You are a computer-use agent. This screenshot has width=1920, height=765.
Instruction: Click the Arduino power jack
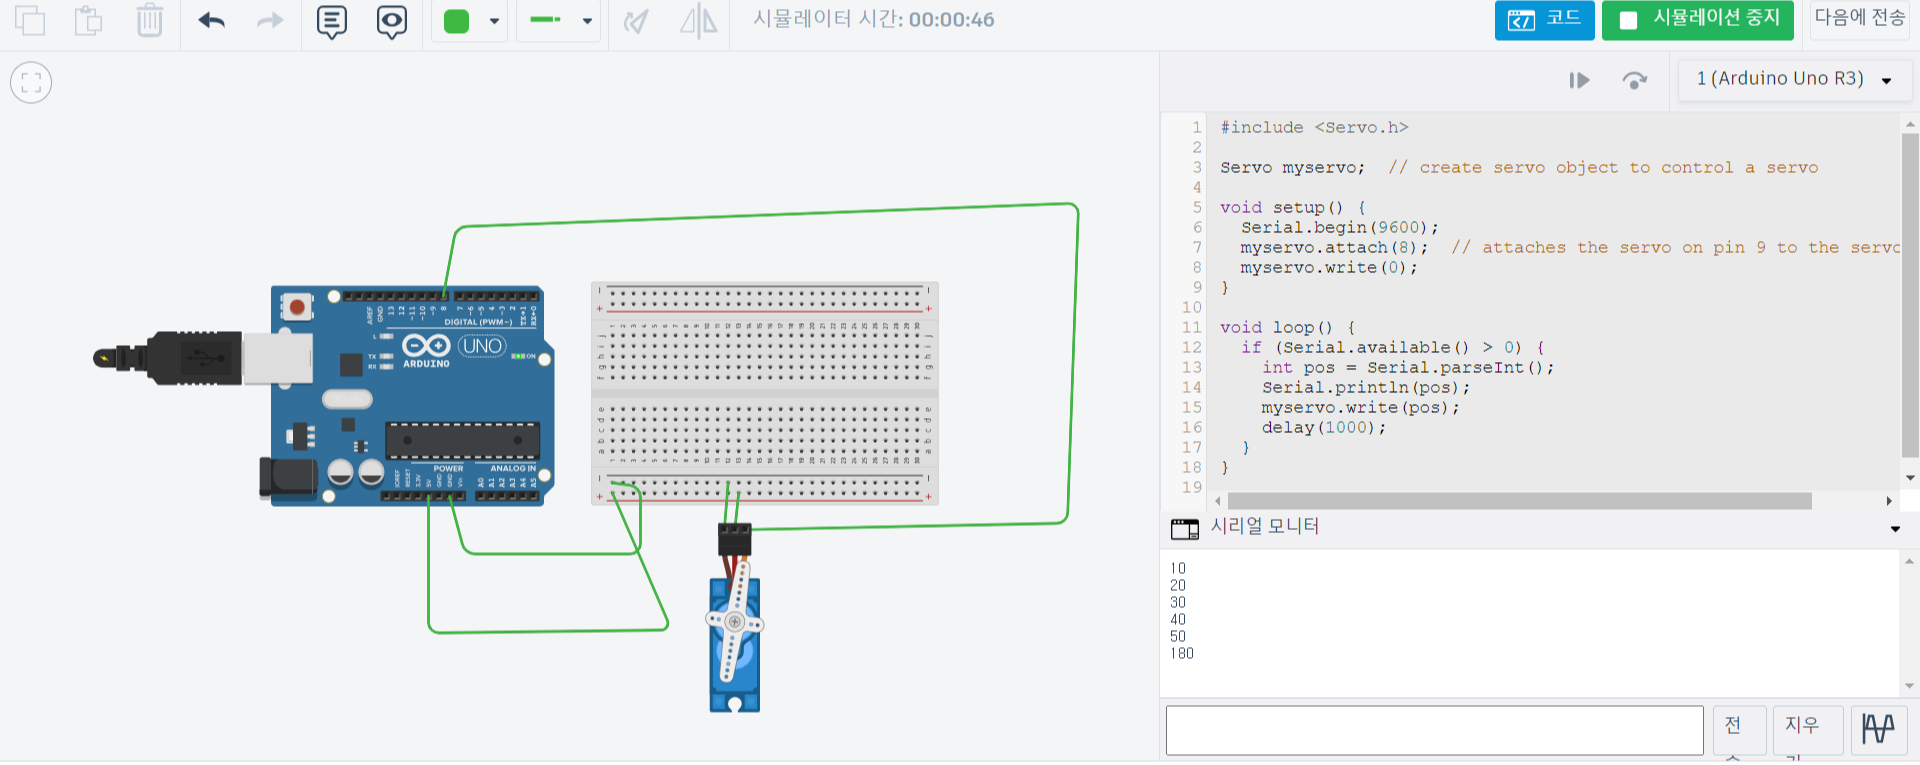coord(287,478)
